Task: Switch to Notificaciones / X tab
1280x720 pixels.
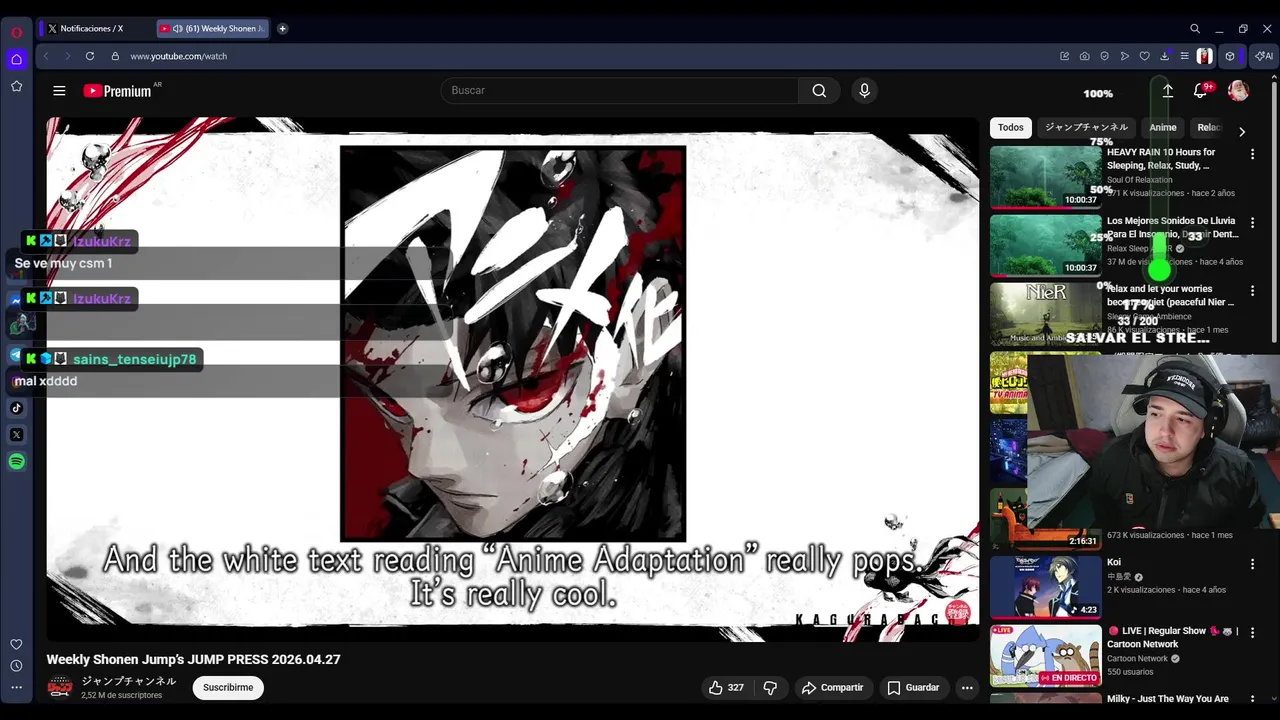Action: coord(93,29)
